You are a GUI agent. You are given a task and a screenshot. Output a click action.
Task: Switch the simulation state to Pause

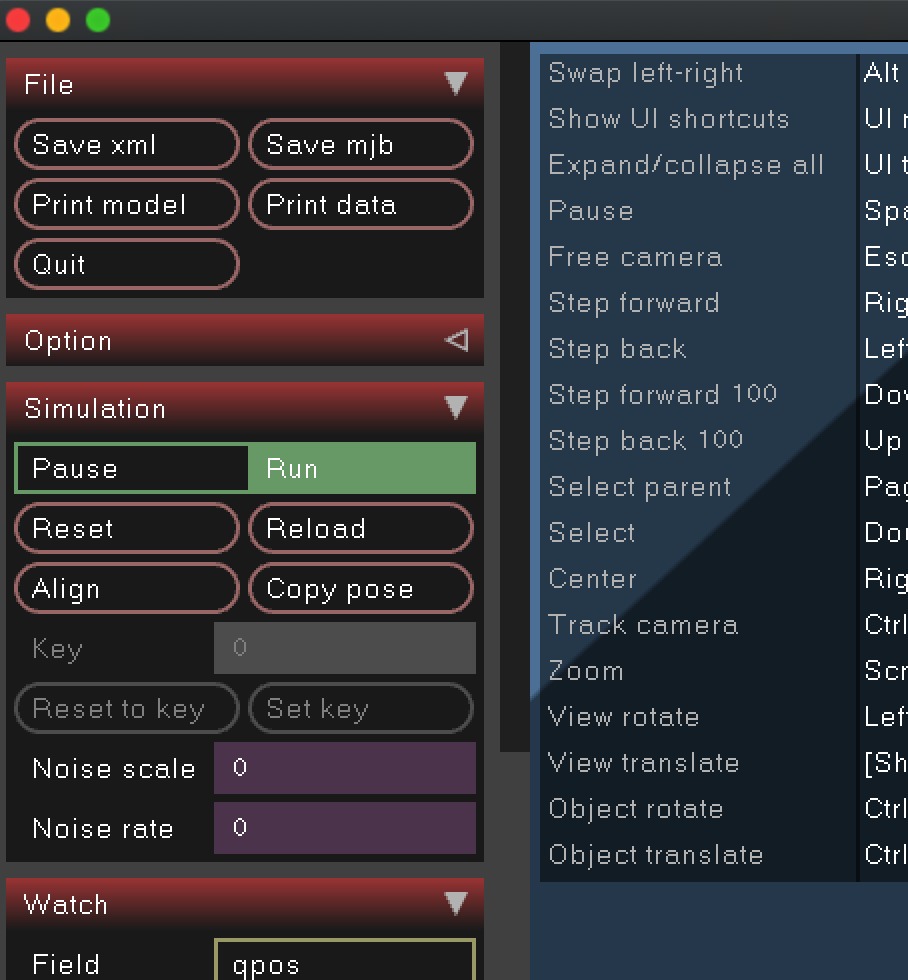(x=130, y=468)
